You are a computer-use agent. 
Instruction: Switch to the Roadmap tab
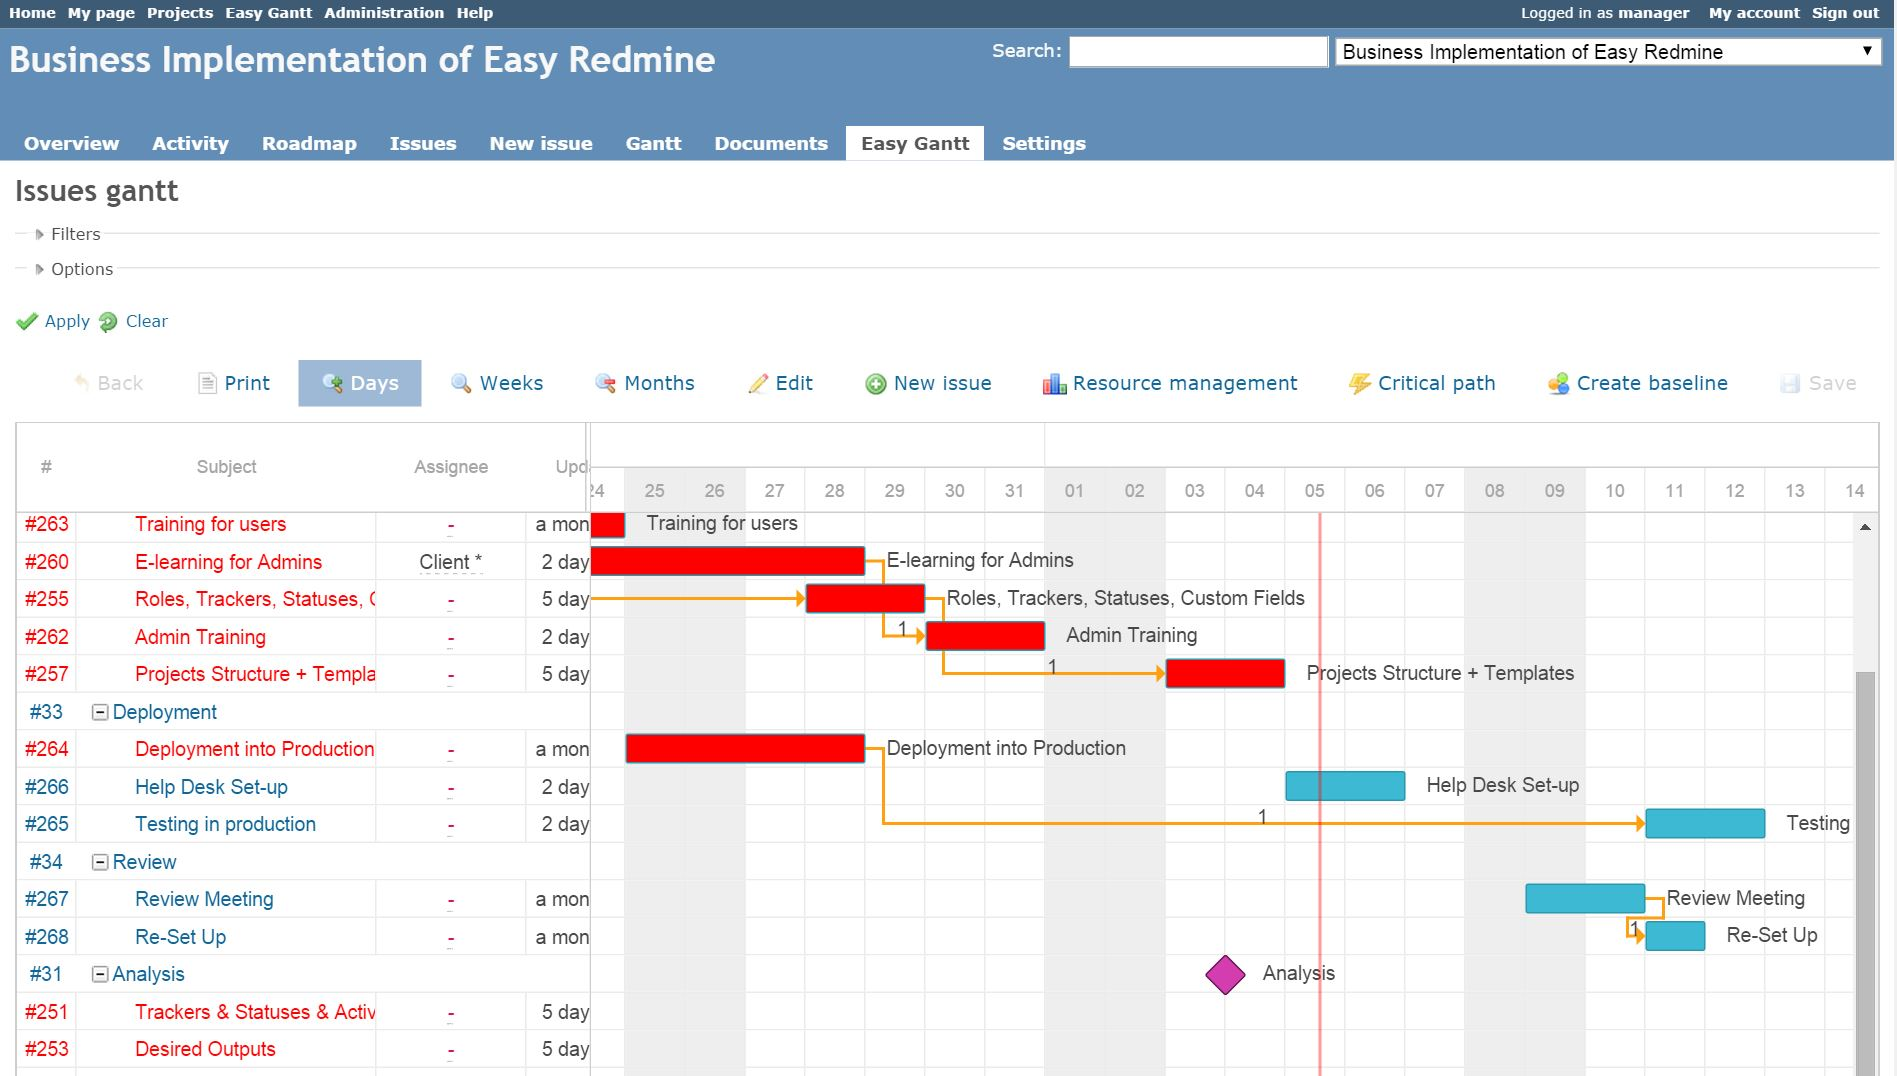point(308,143)
